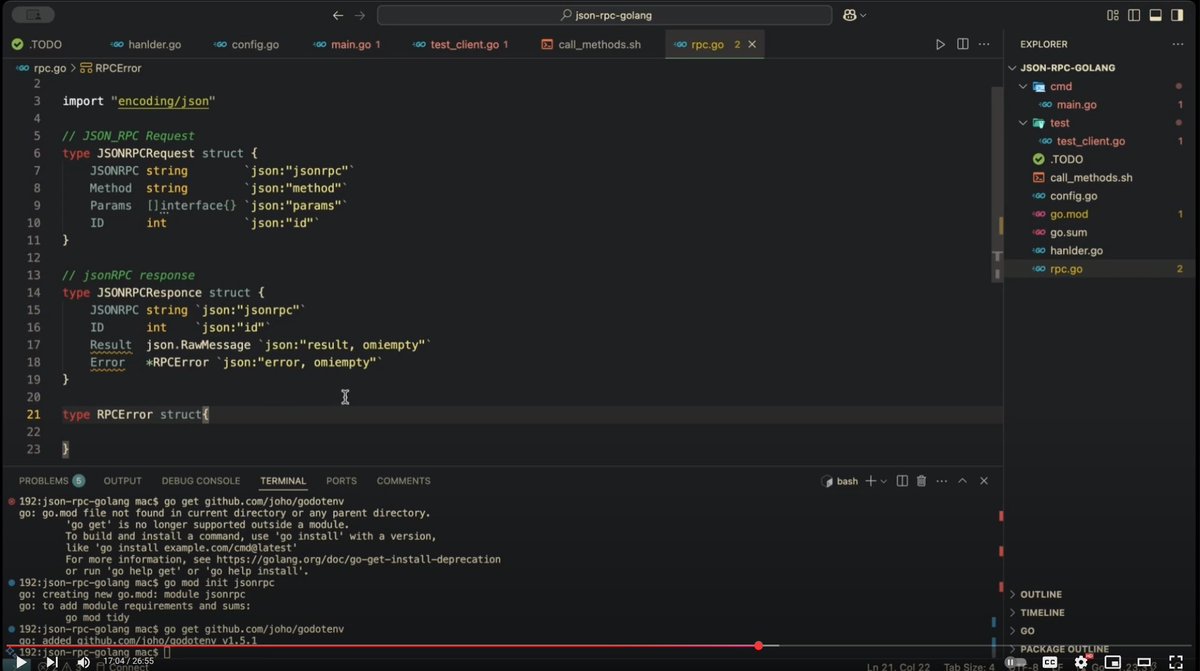Maximize the terminal panel with chevron up
Viewport: 1200px width, 671px height.
962,481
